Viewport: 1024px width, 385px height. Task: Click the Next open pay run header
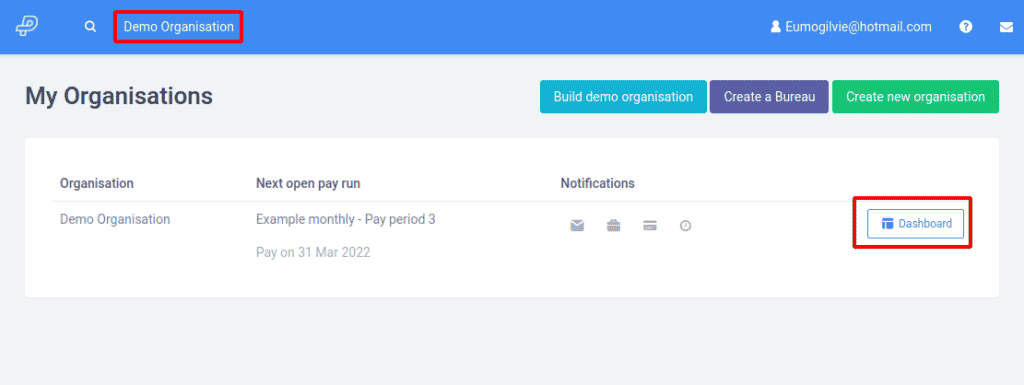[308, 183]
